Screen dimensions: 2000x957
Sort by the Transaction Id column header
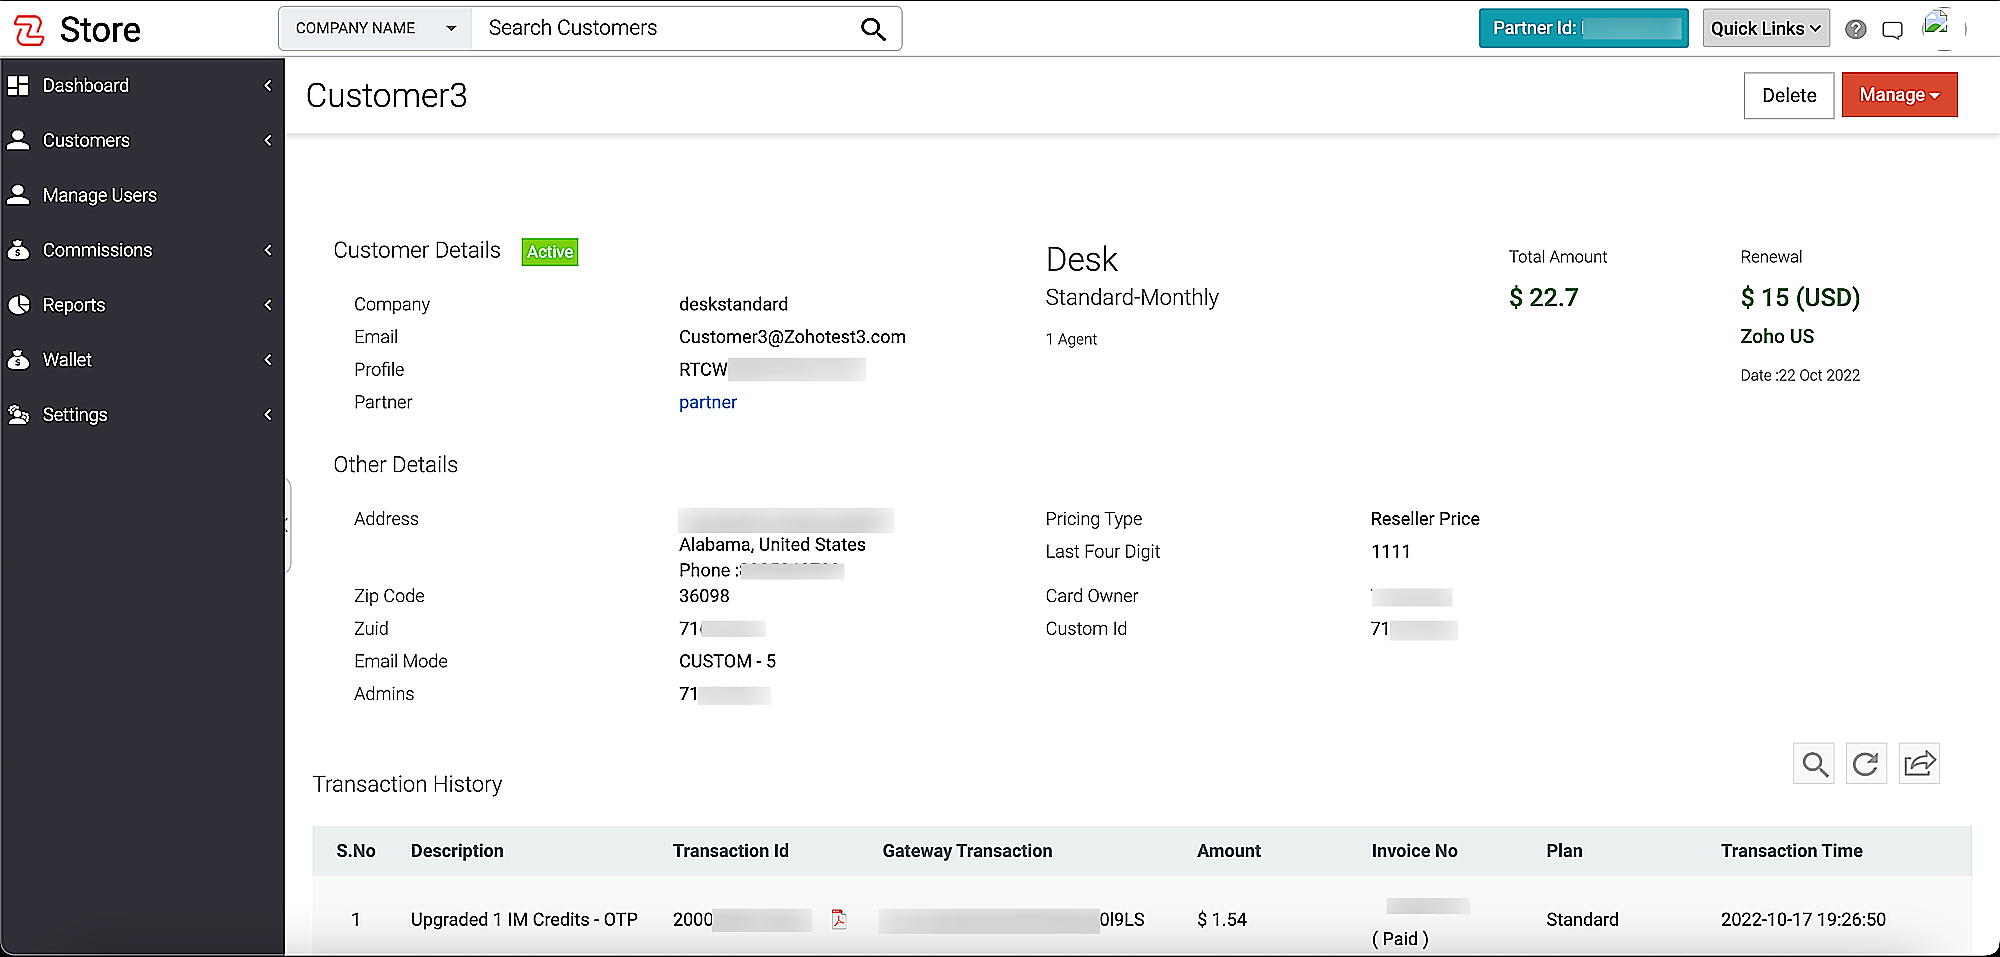[x=731, y=851]
